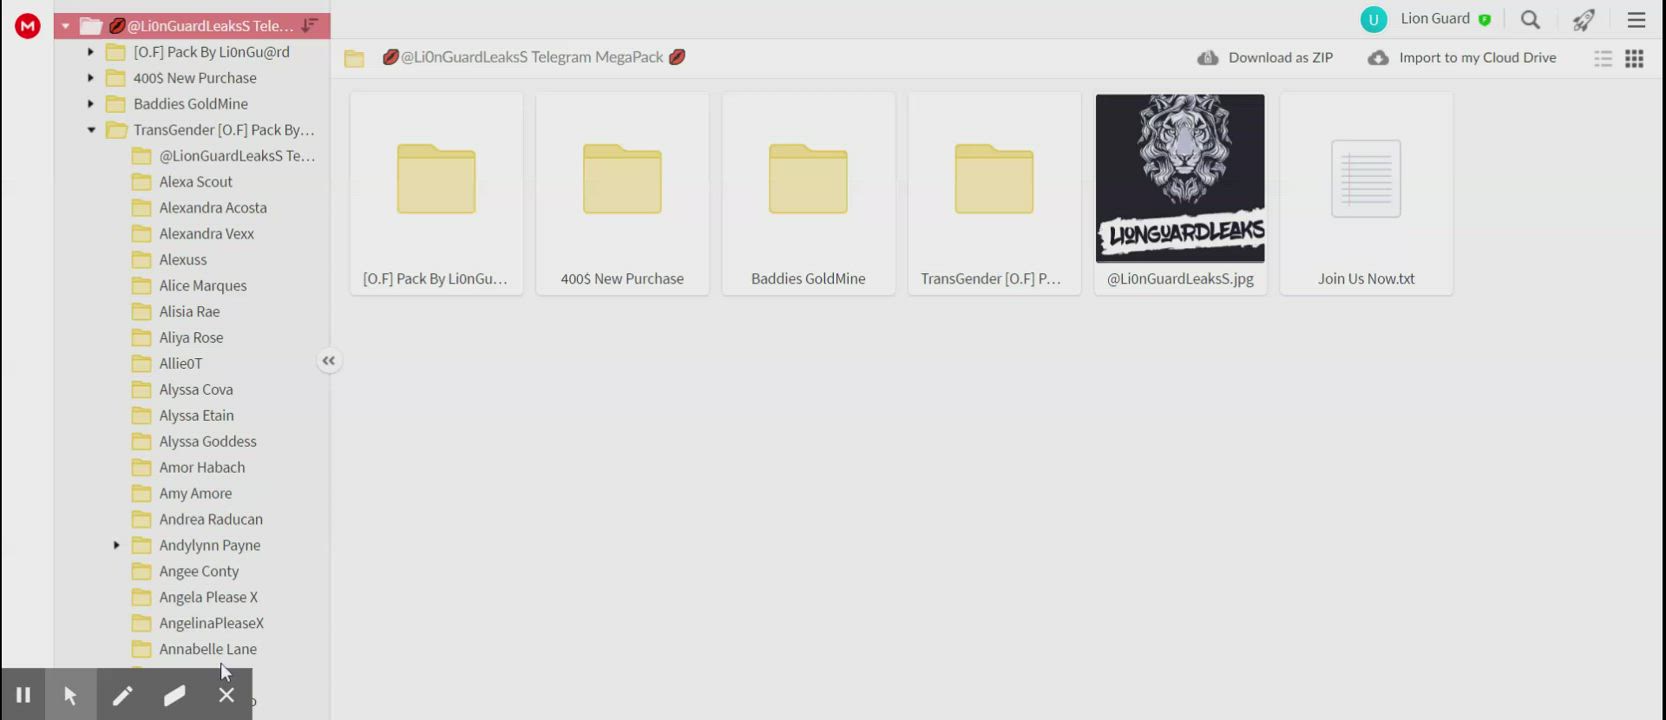Open the [O.F] Pack By Li0nGu... folder tile
1666x720 pixels.
pyautogui.click(x=436, y=194)
